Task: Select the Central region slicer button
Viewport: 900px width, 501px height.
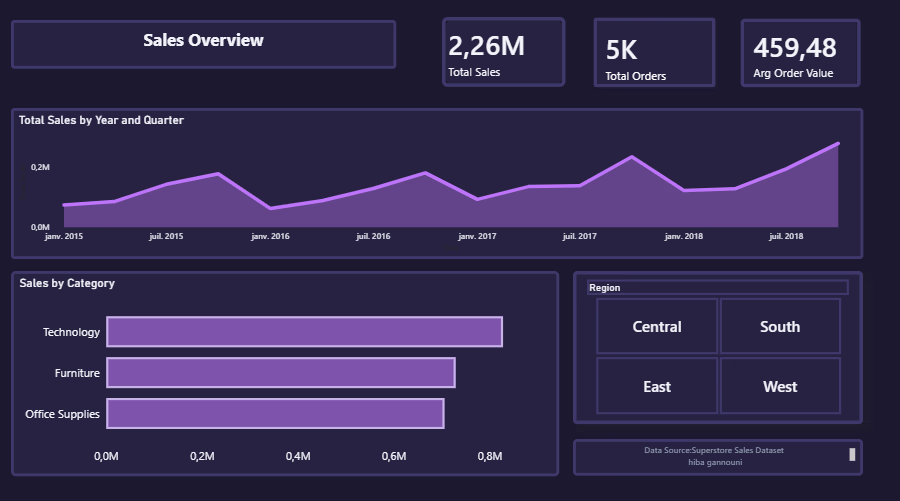Action: click(657, 326)
